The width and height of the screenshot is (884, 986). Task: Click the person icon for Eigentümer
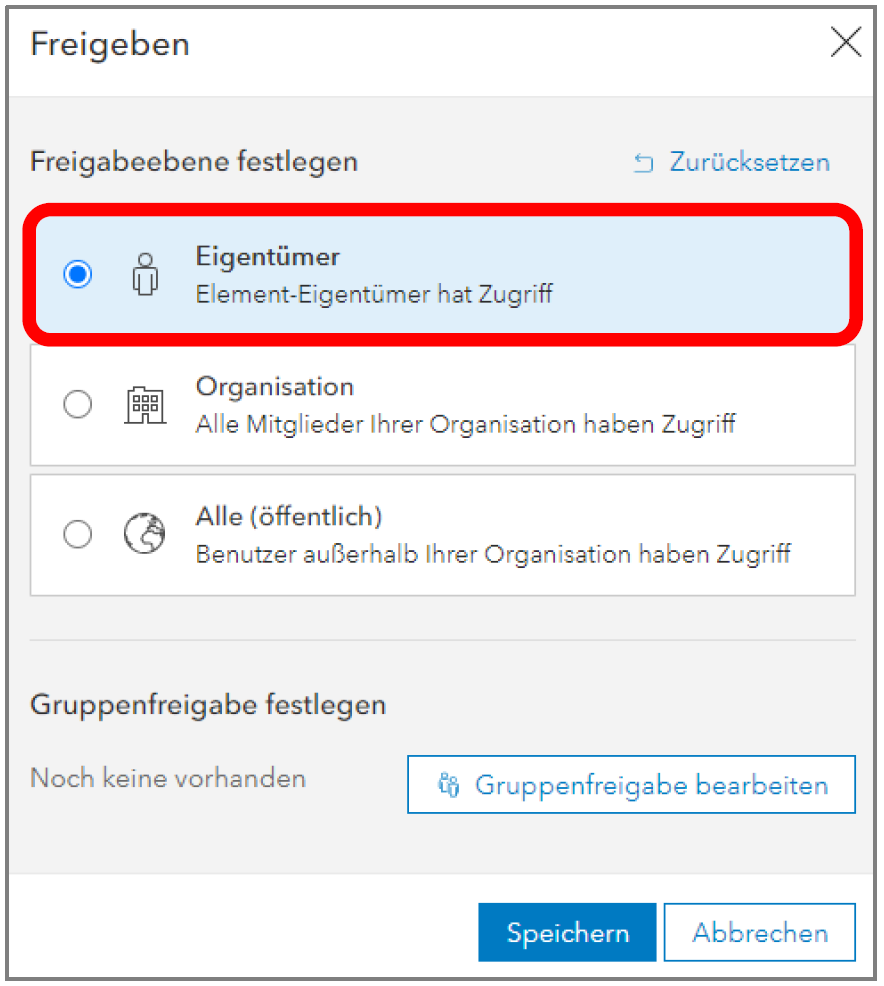coord(145,274)
